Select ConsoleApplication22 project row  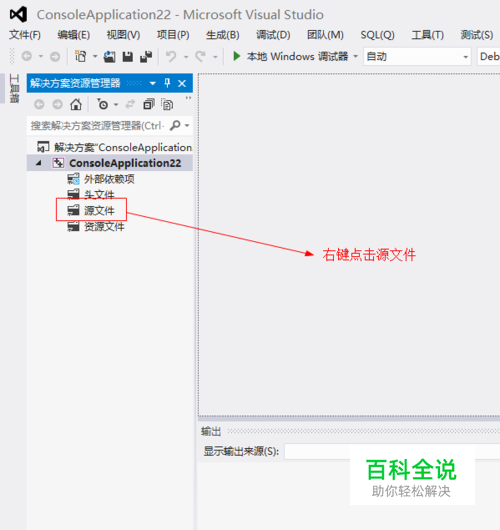[110, 163]
